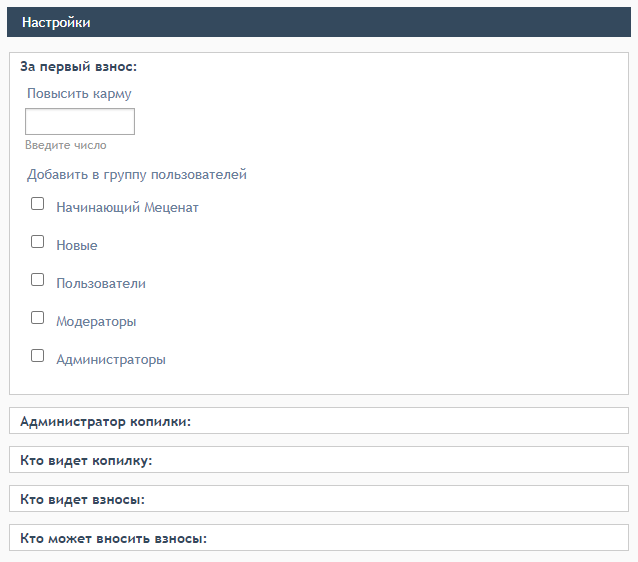Toggle the Модераторы checkbox
The image size is (638, 562).
37,317
